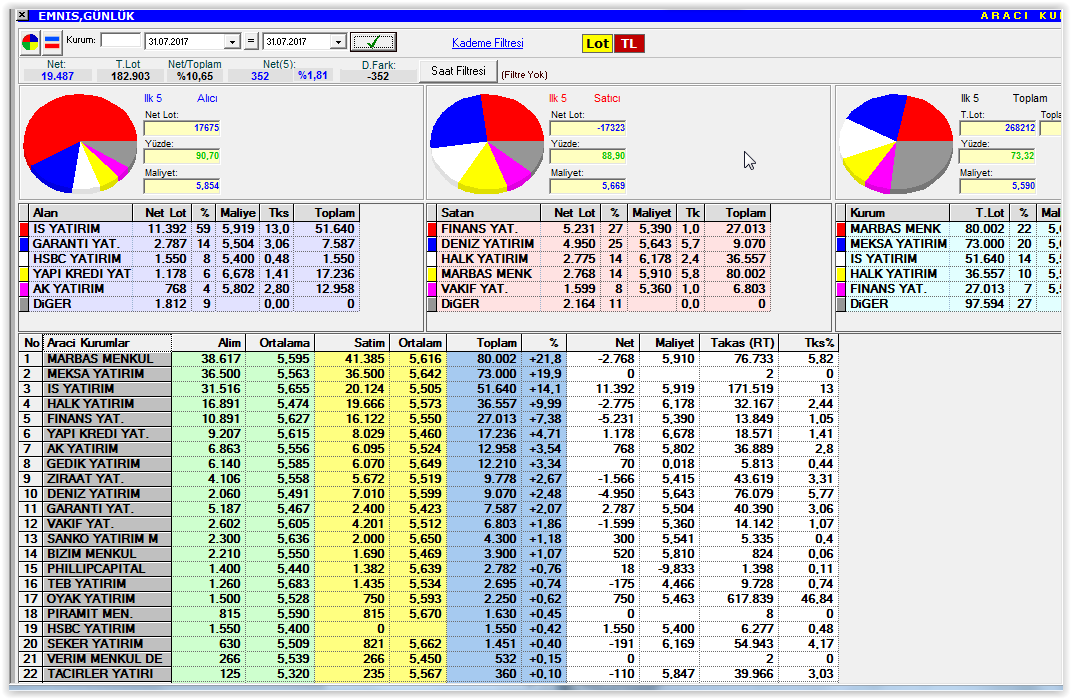The width and height of the screenshot is (1071, 699).
Task: Select PIRAMIT MEN. row
Action: [x=428, y=614]
